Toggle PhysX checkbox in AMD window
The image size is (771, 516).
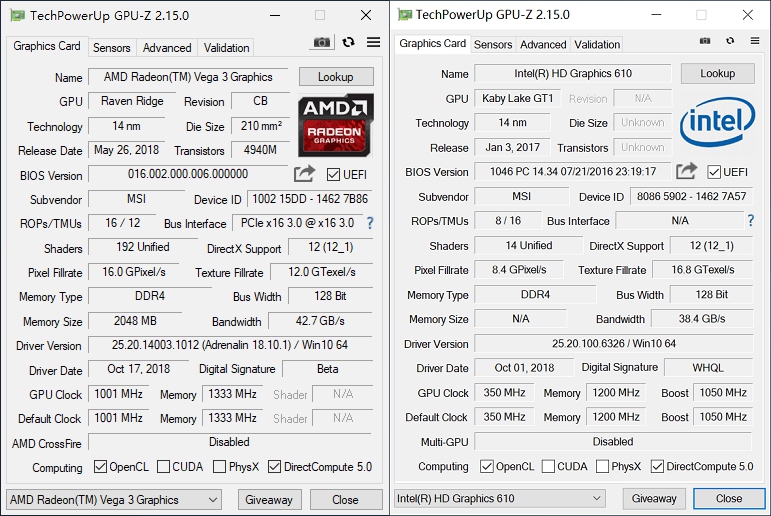219,466
